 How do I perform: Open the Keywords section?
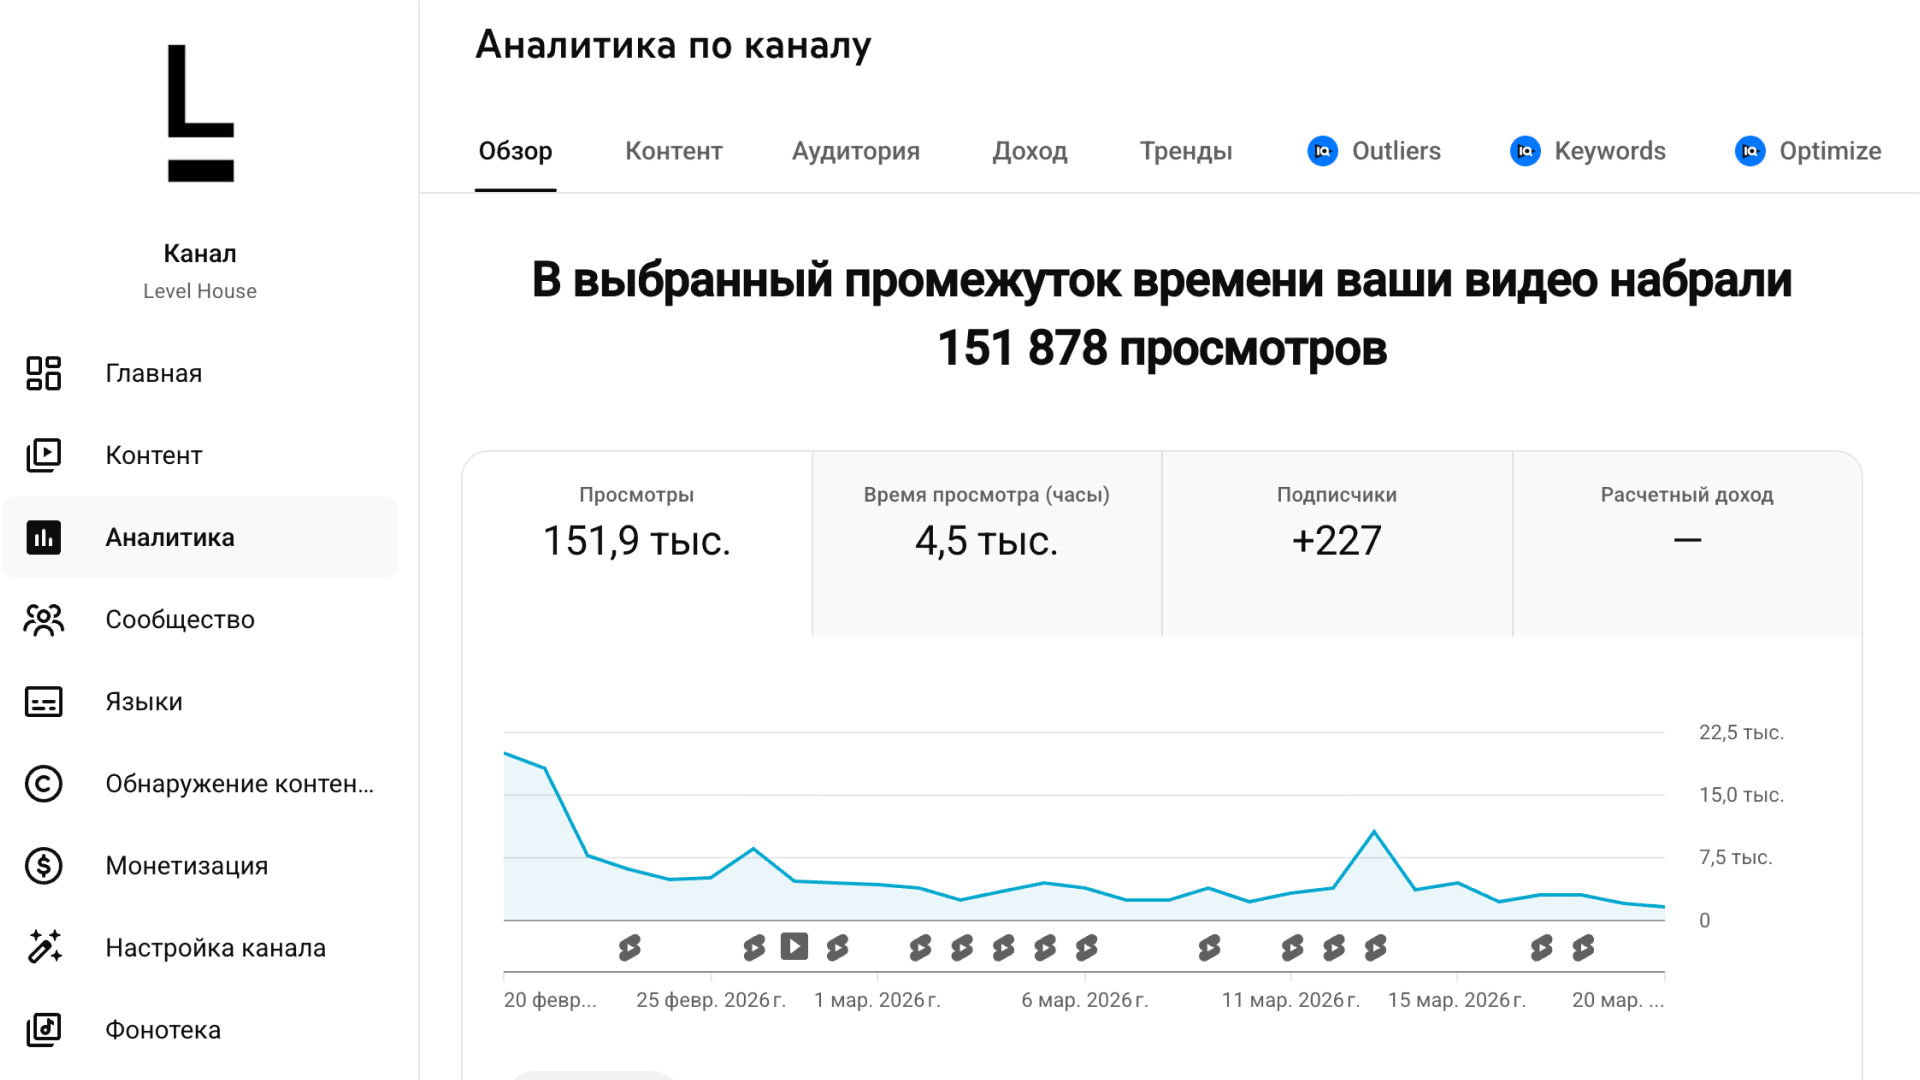[x=1610, y=151]
